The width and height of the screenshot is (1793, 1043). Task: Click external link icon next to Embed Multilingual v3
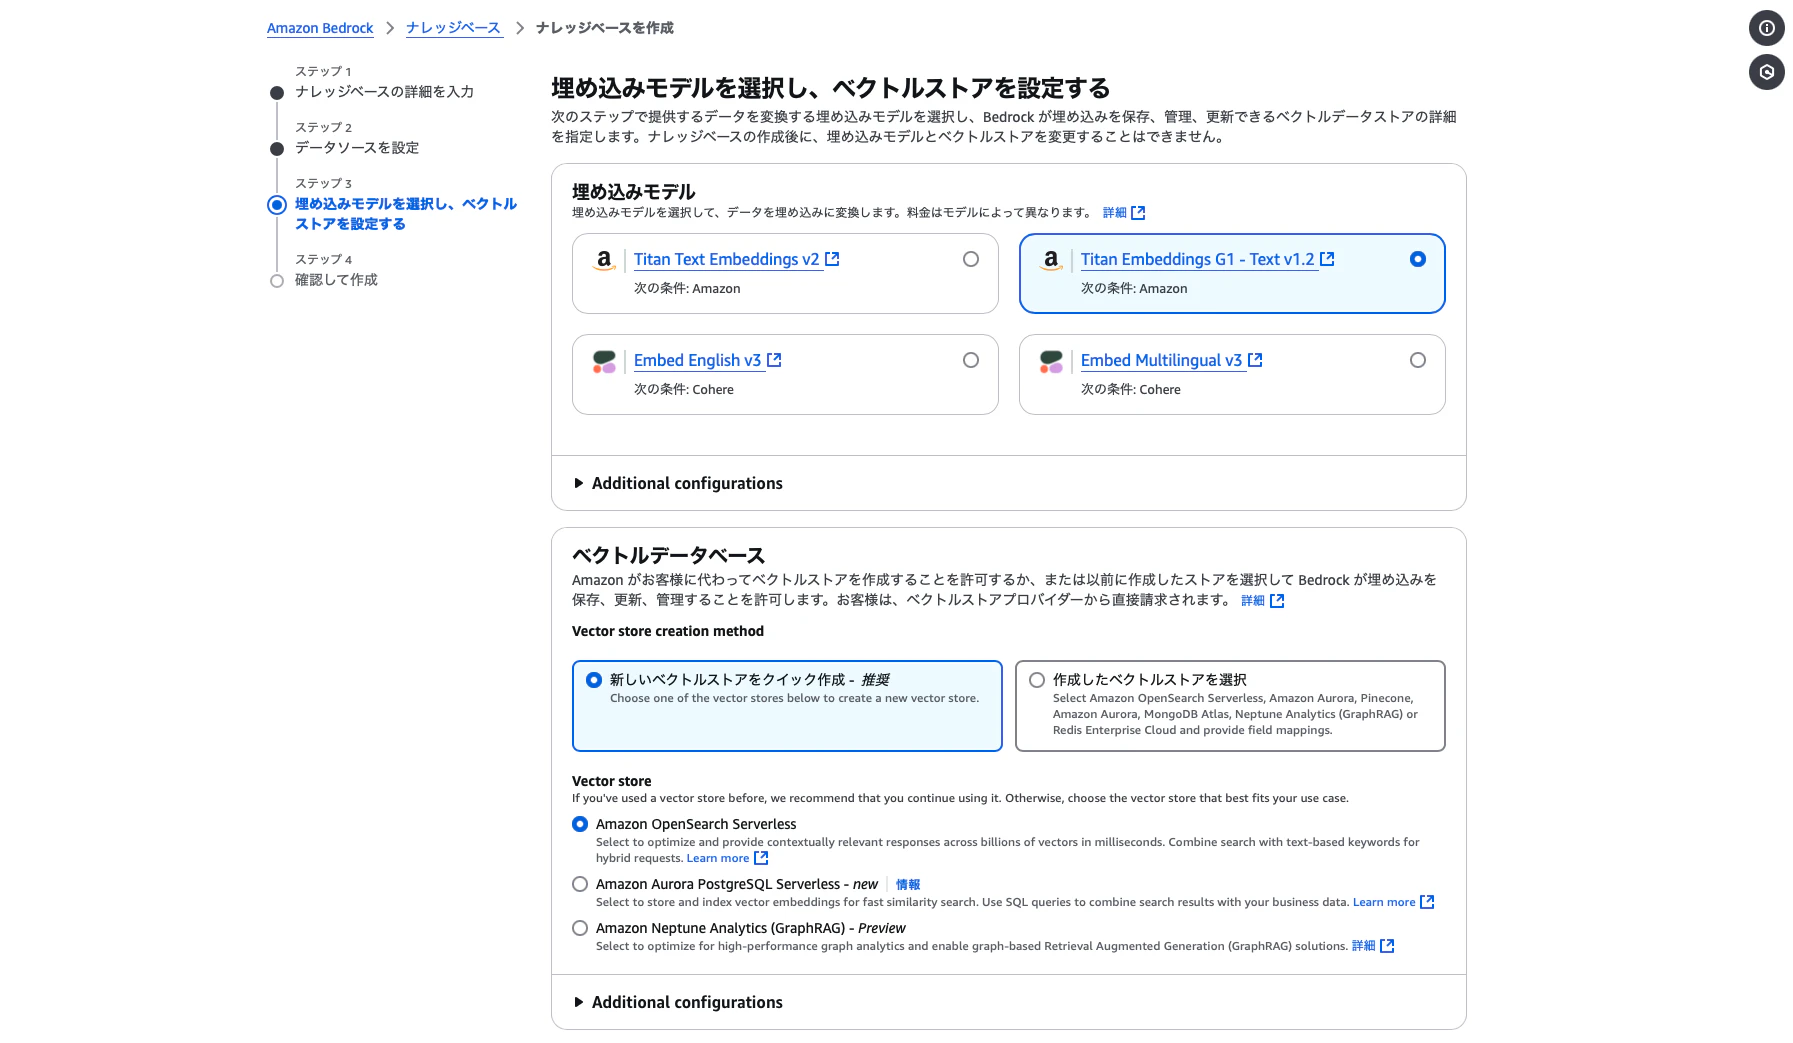coord(1255,360)
